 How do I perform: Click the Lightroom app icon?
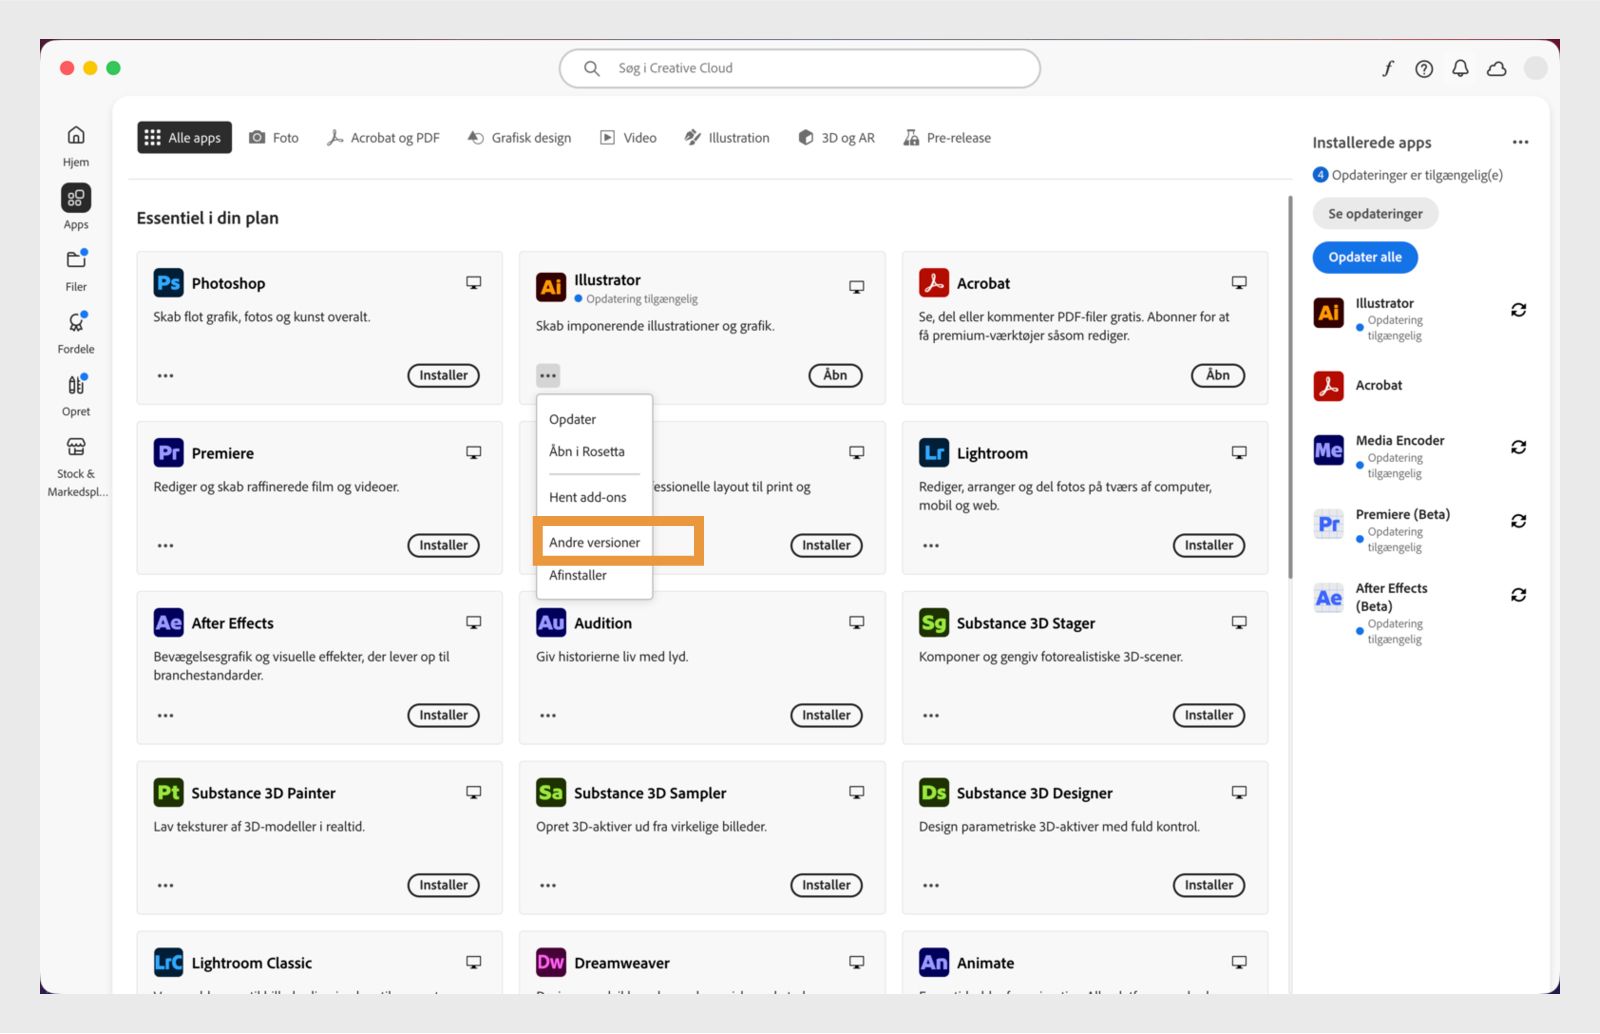[934, 453]
